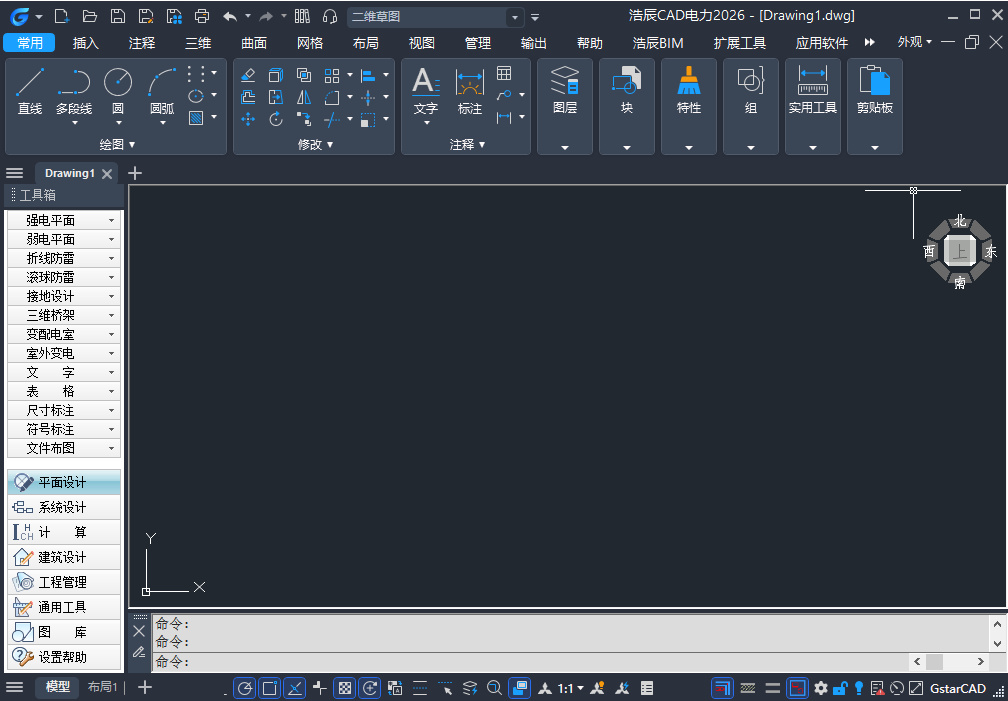The image size is (1008, 701).
Task: Click the move tool four-arrow icon
Action: 248,119
